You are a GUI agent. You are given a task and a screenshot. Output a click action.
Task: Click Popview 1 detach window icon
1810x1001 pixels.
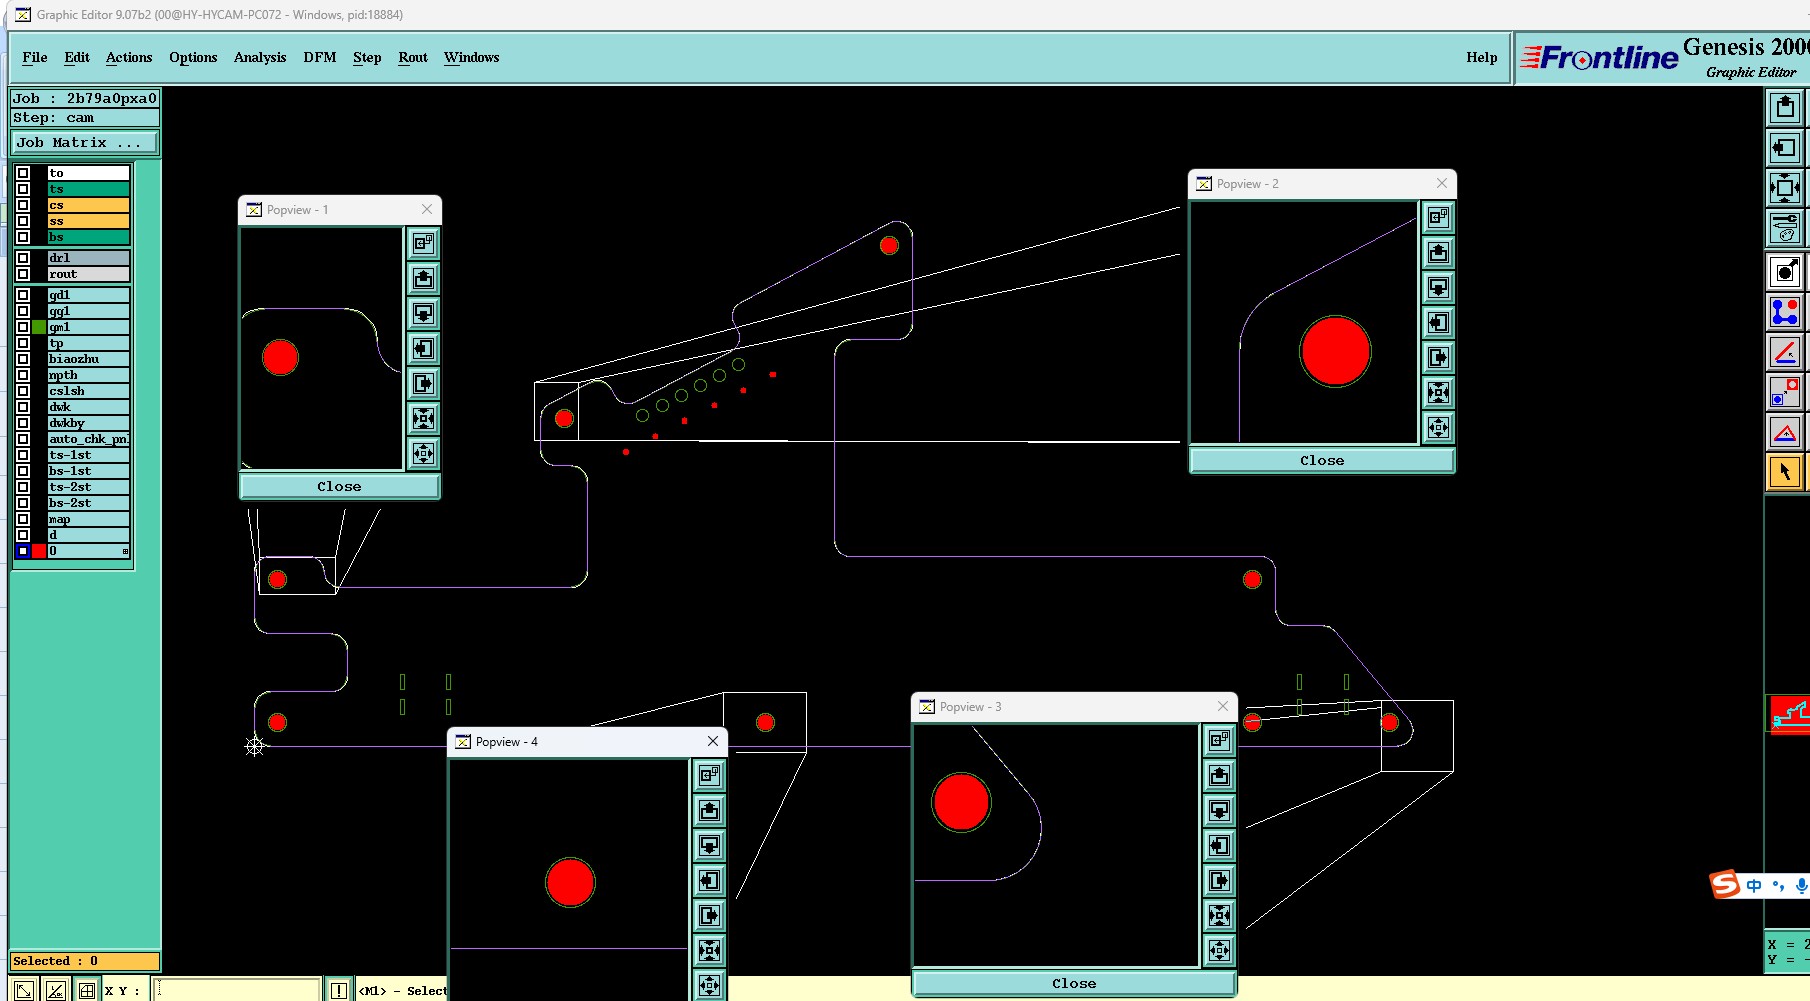[424, 243]
